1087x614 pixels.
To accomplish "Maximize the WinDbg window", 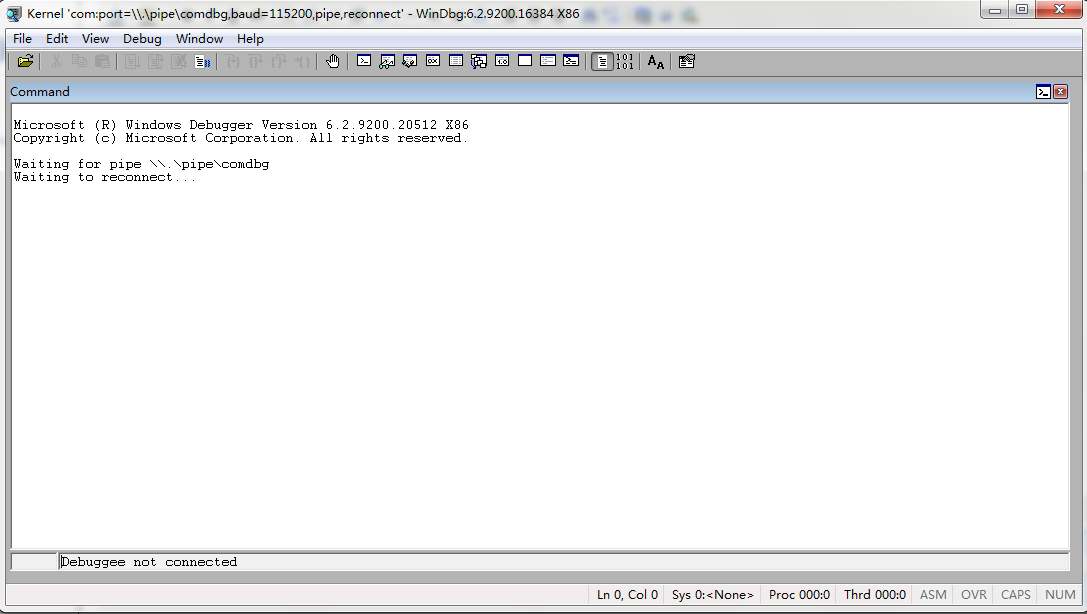I will point(1021,10).
